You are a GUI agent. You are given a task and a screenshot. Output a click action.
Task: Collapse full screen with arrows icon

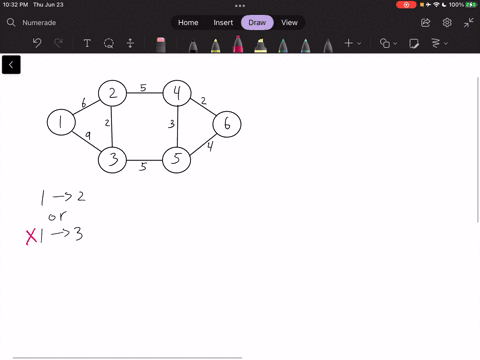[x=469, y=23]
